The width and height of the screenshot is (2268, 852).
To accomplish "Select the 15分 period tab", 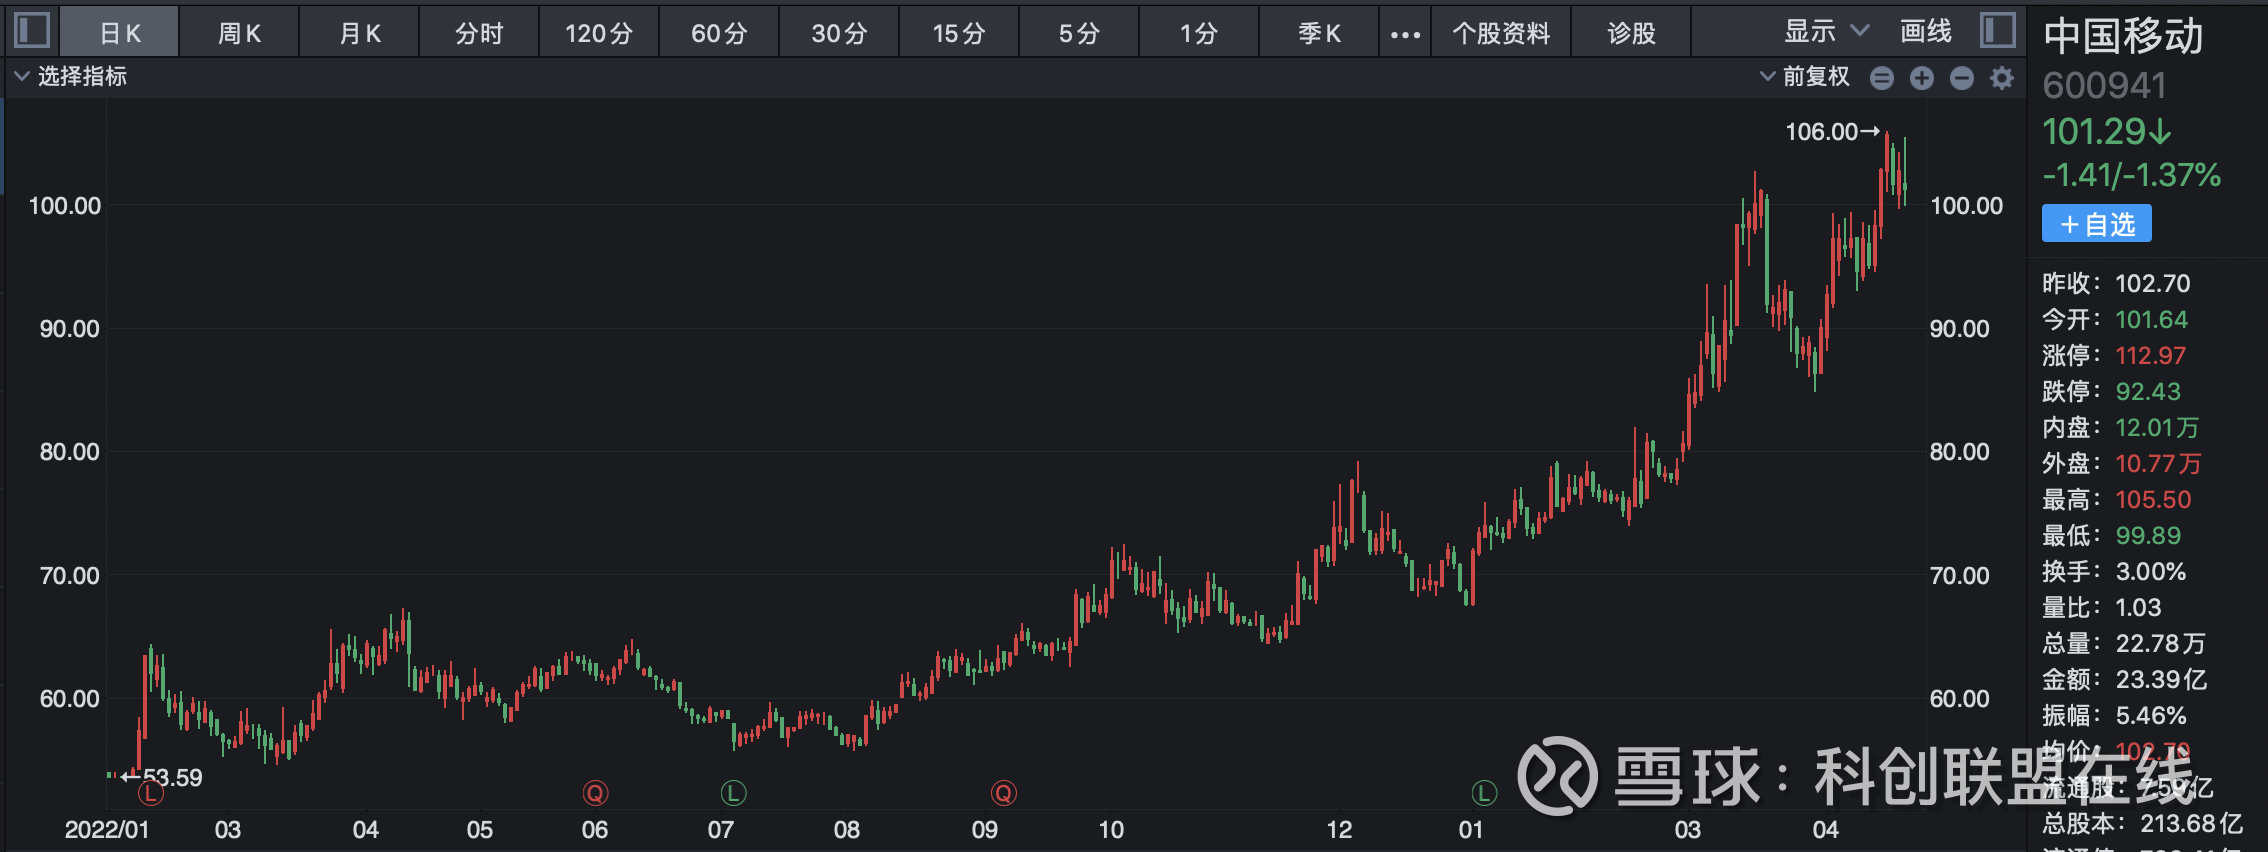I will tap(959, 33).
